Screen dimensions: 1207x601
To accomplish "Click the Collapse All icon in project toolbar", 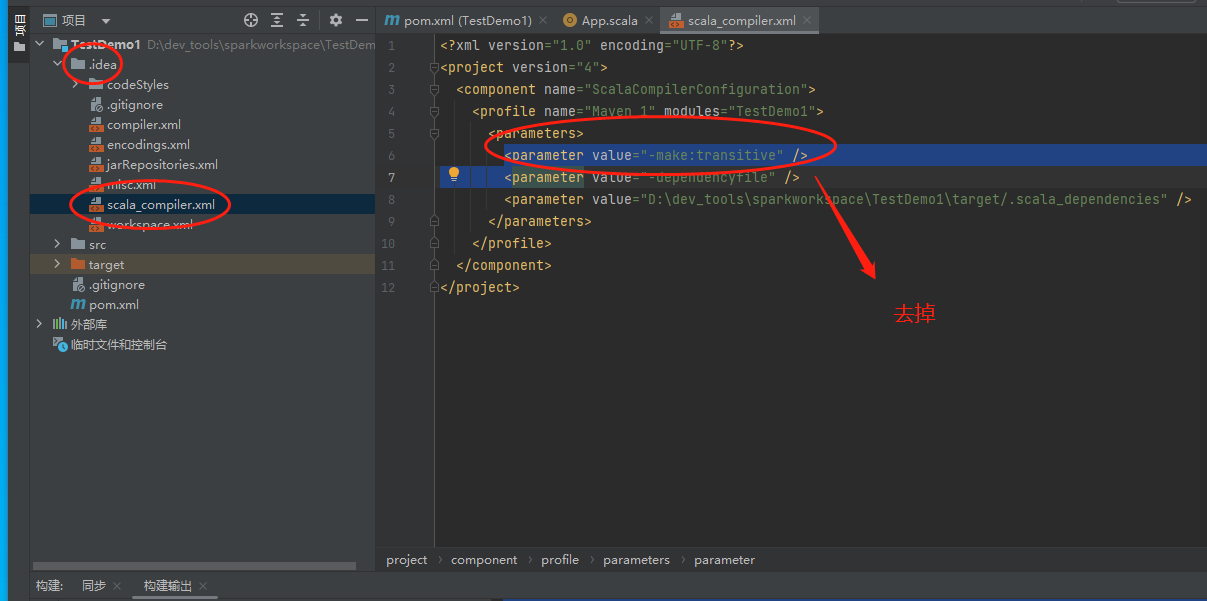I will (x=303, y=20).
